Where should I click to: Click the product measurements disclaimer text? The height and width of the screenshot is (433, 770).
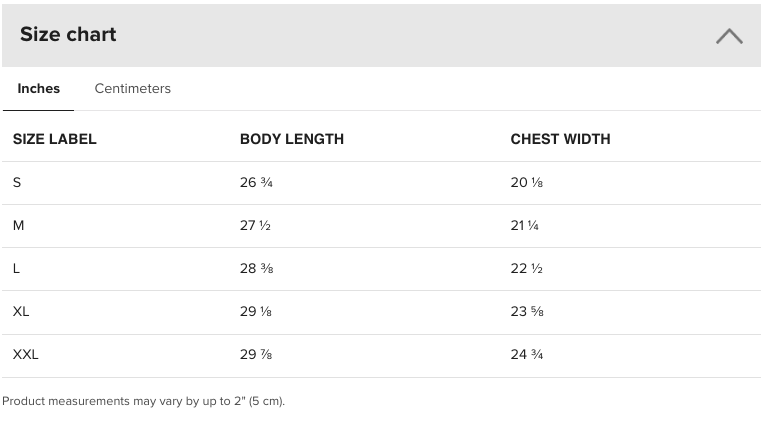pos(143,401)
